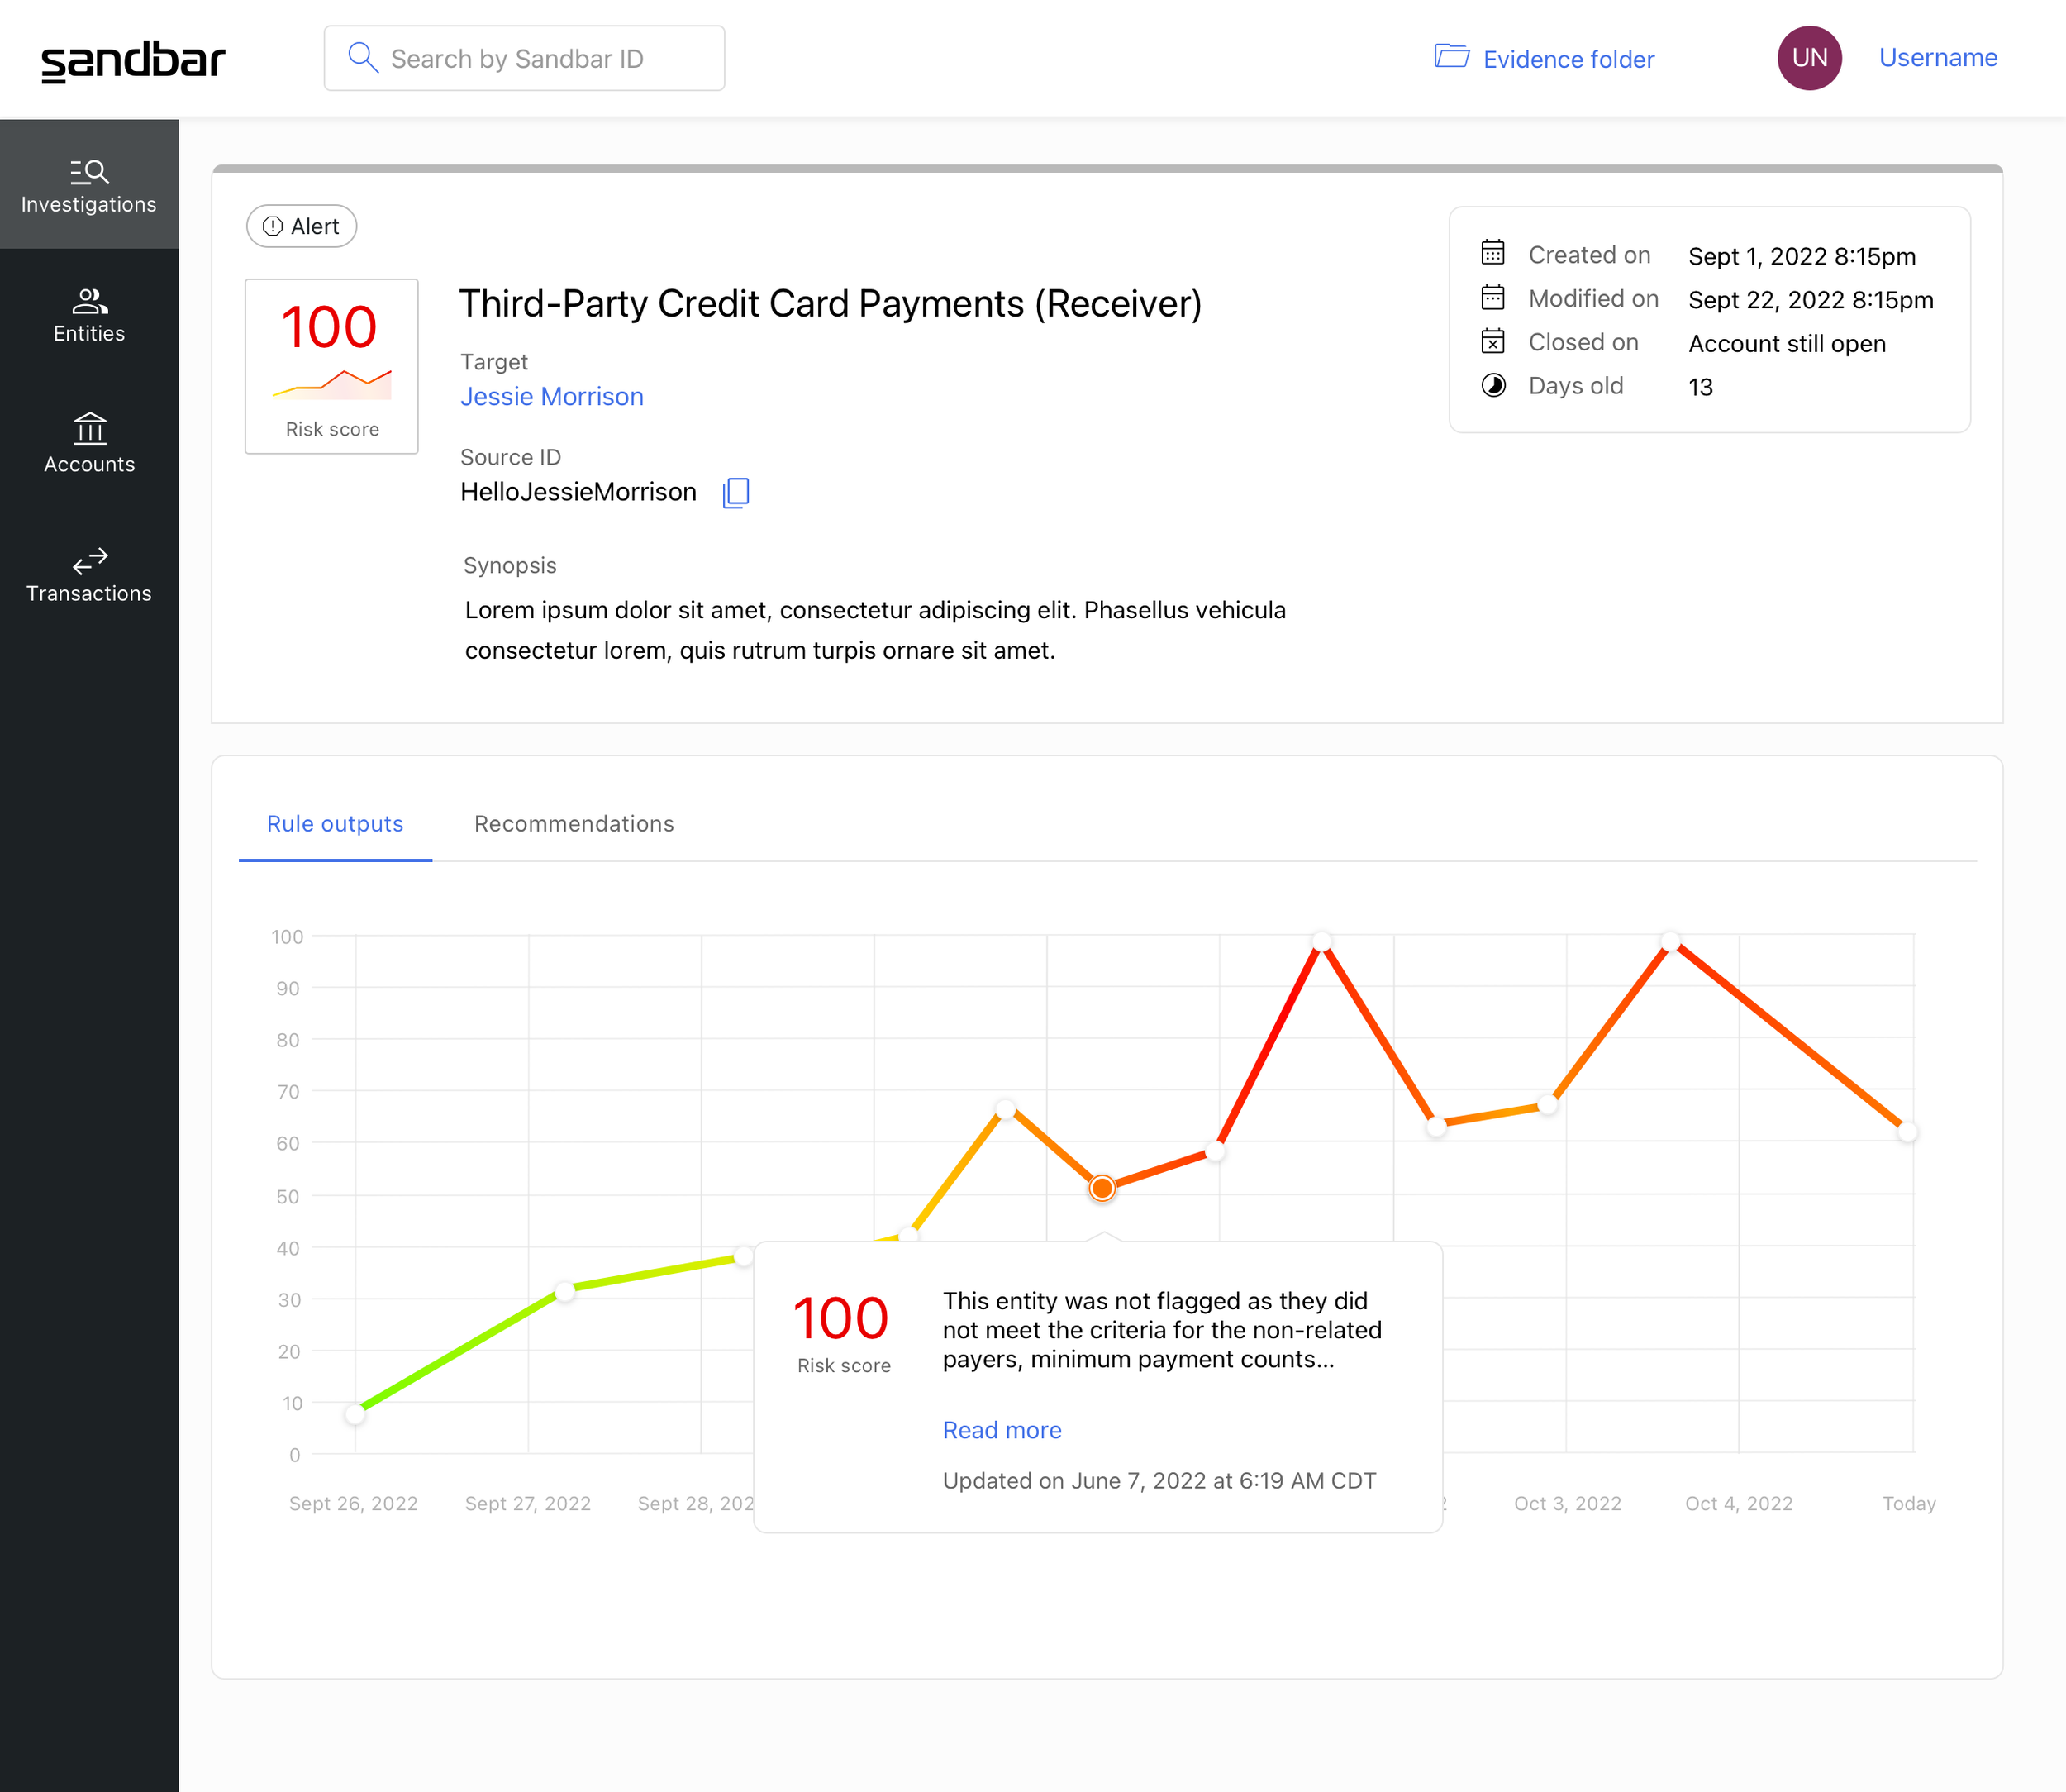2066x1792 pixels.
Task: Click the Alert badge
Action: 301,226
